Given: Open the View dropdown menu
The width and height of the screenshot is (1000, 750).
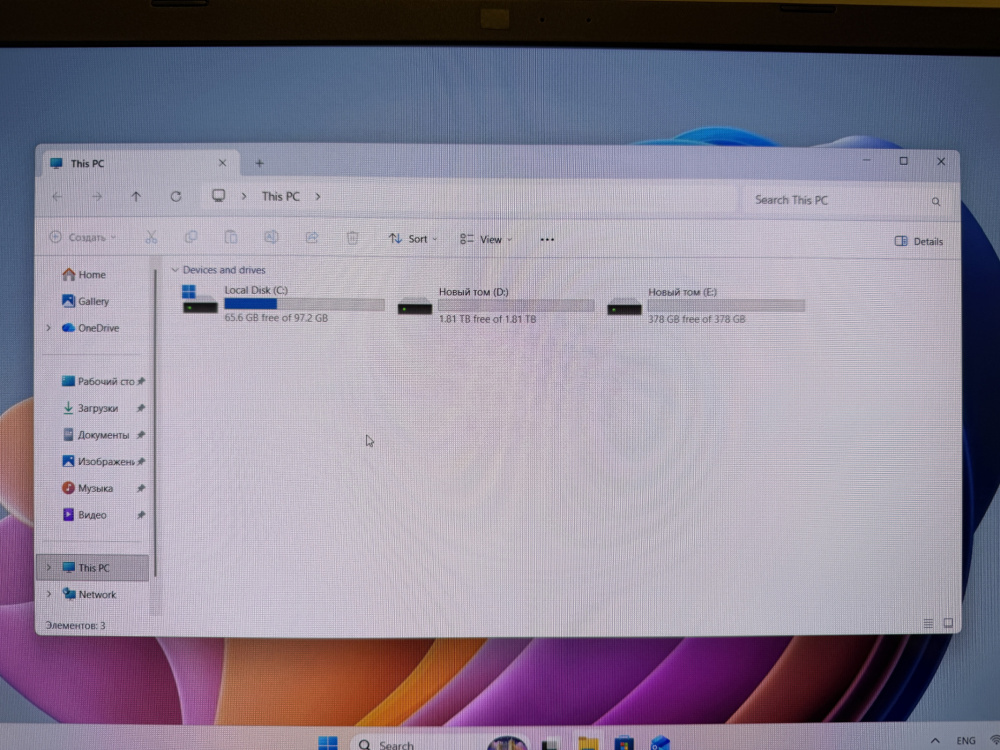Looking at the screenshot, I should tap(486, 239).
